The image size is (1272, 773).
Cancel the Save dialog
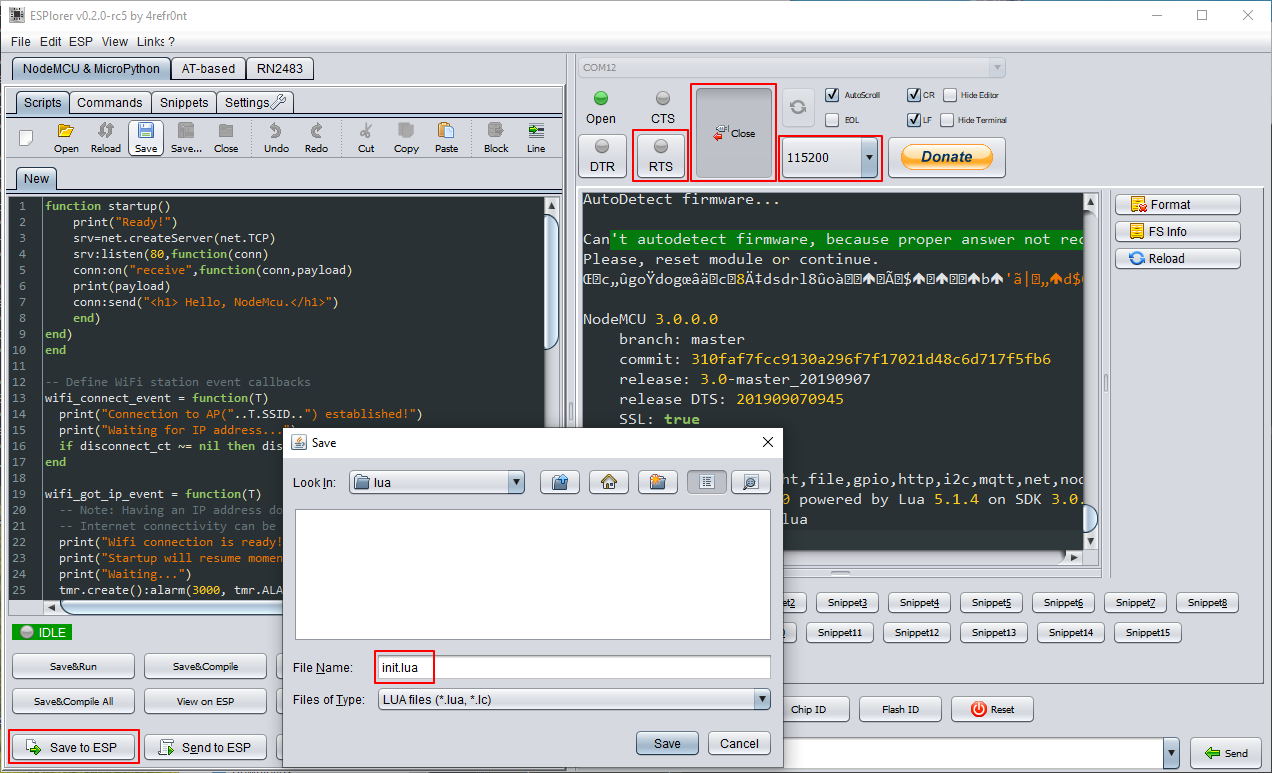[739, 743]
